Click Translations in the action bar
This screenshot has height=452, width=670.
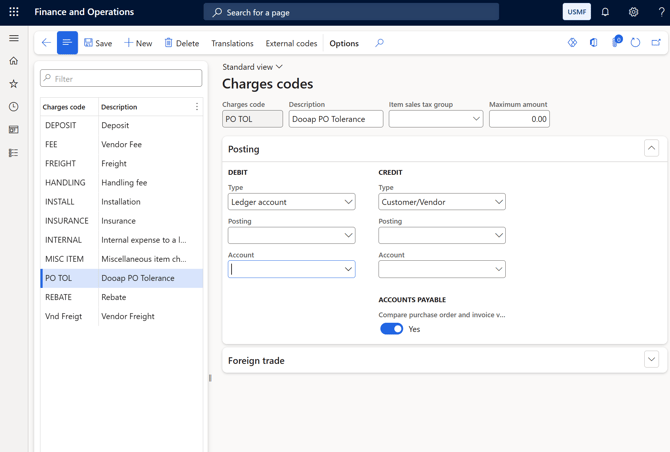(x=232, y=43)
